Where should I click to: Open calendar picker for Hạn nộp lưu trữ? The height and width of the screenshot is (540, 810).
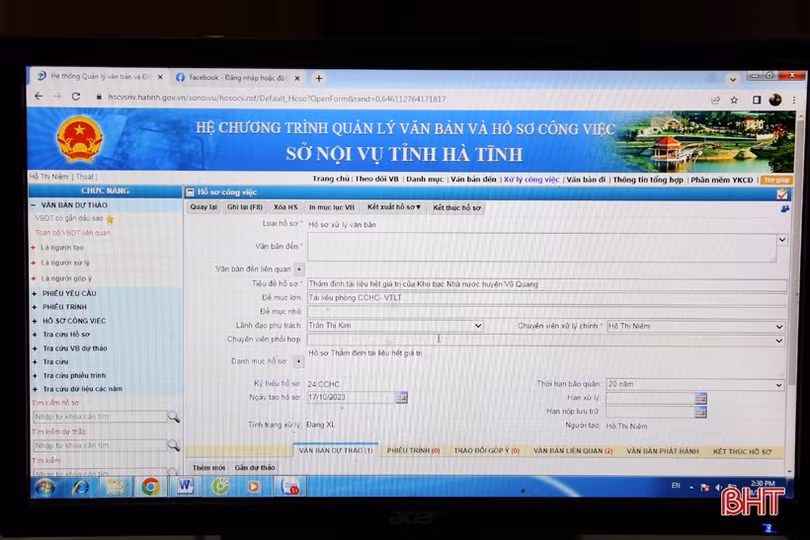pos(700,412)
